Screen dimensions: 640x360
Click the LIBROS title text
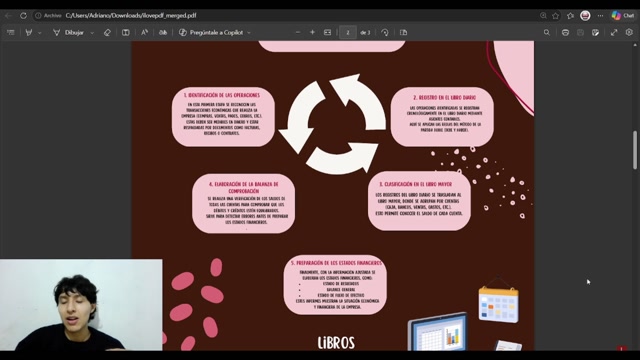336,342
